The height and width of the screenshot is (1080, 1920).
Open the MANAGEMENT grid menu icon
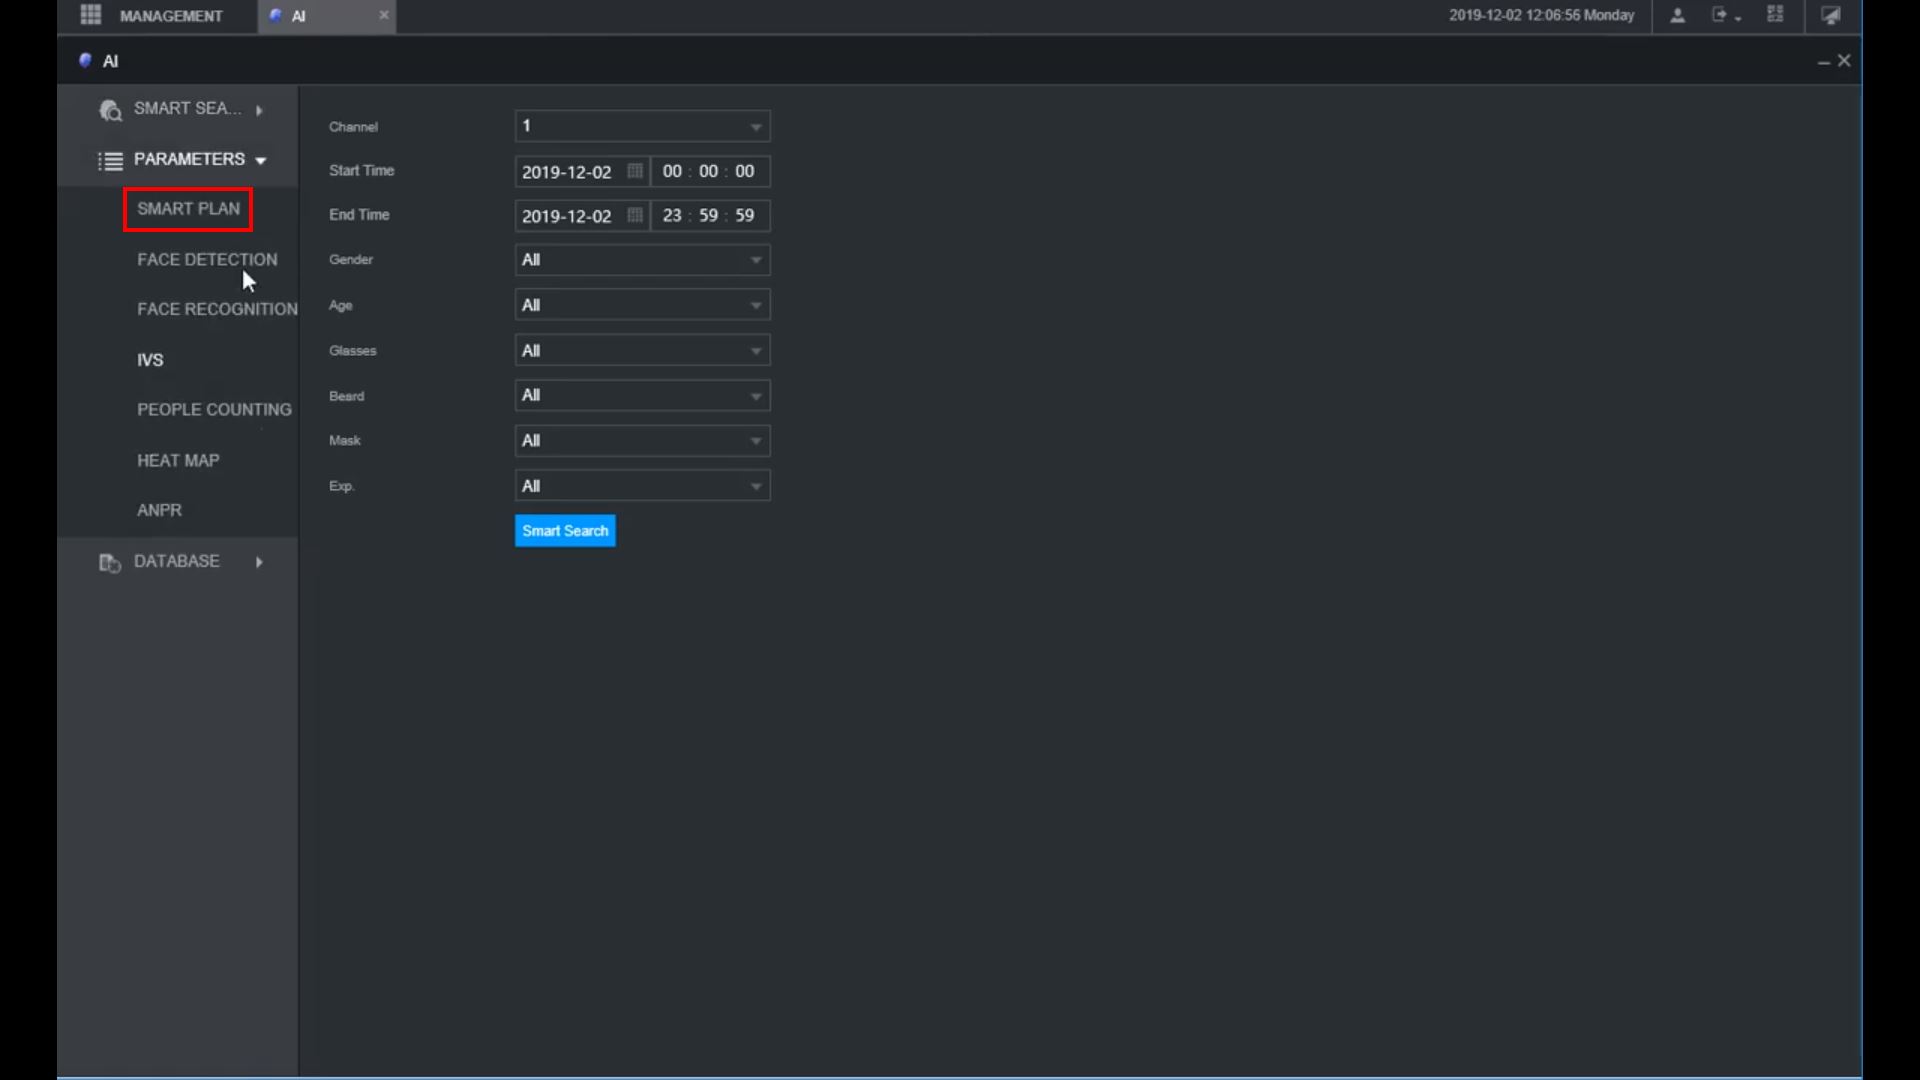pos(90,15)
